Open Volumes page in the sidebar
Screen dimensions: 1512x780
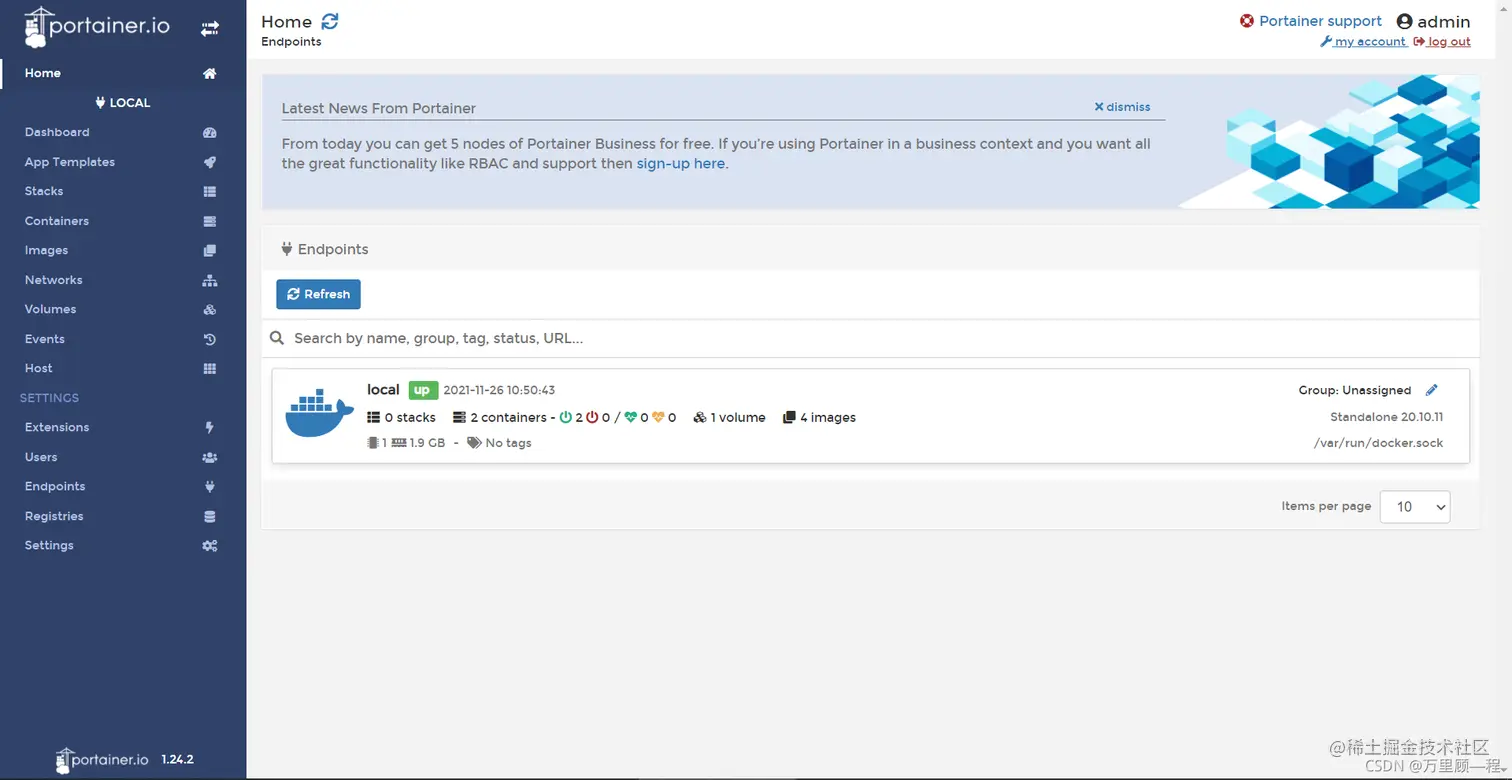pos(50,309)
